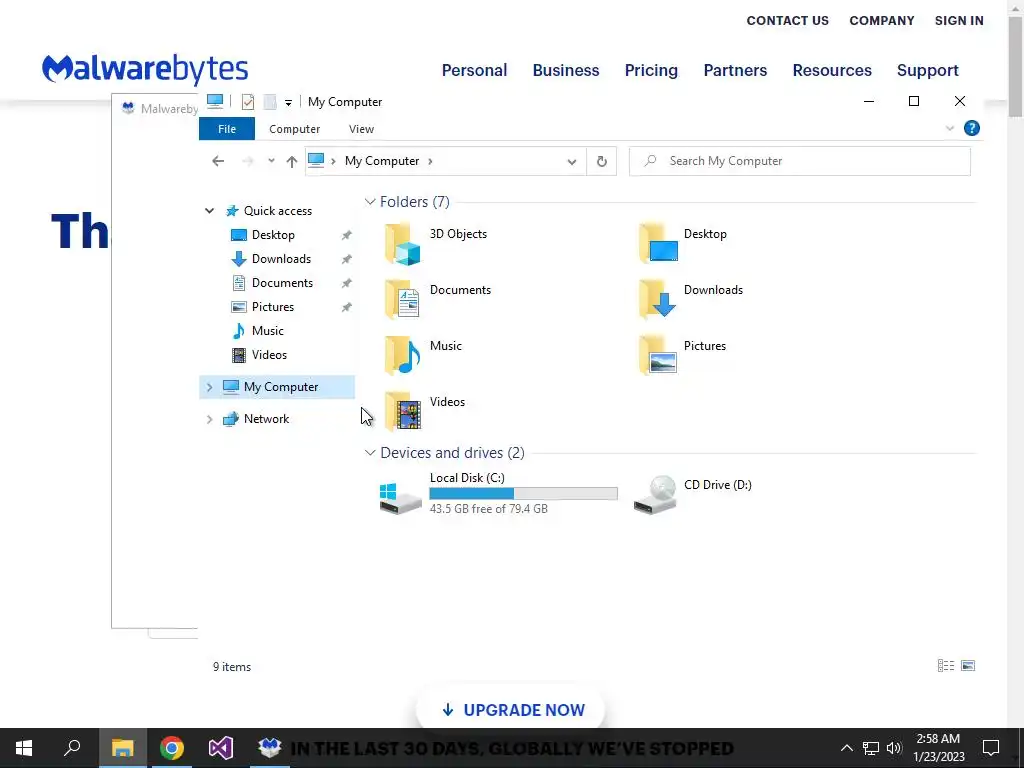
Task: Click the Up one level arrow
Action: [291, 161]
